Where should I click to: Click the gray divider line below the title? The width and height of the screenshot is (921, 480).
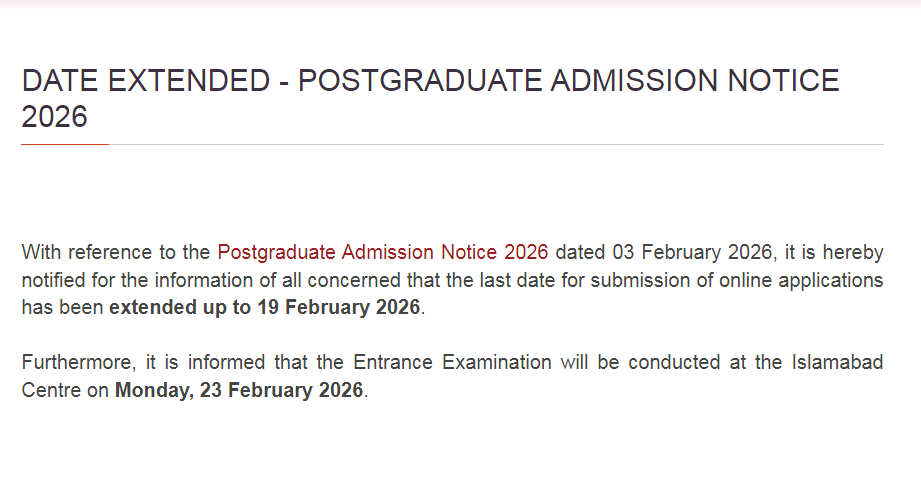click(x=500, y=145)
